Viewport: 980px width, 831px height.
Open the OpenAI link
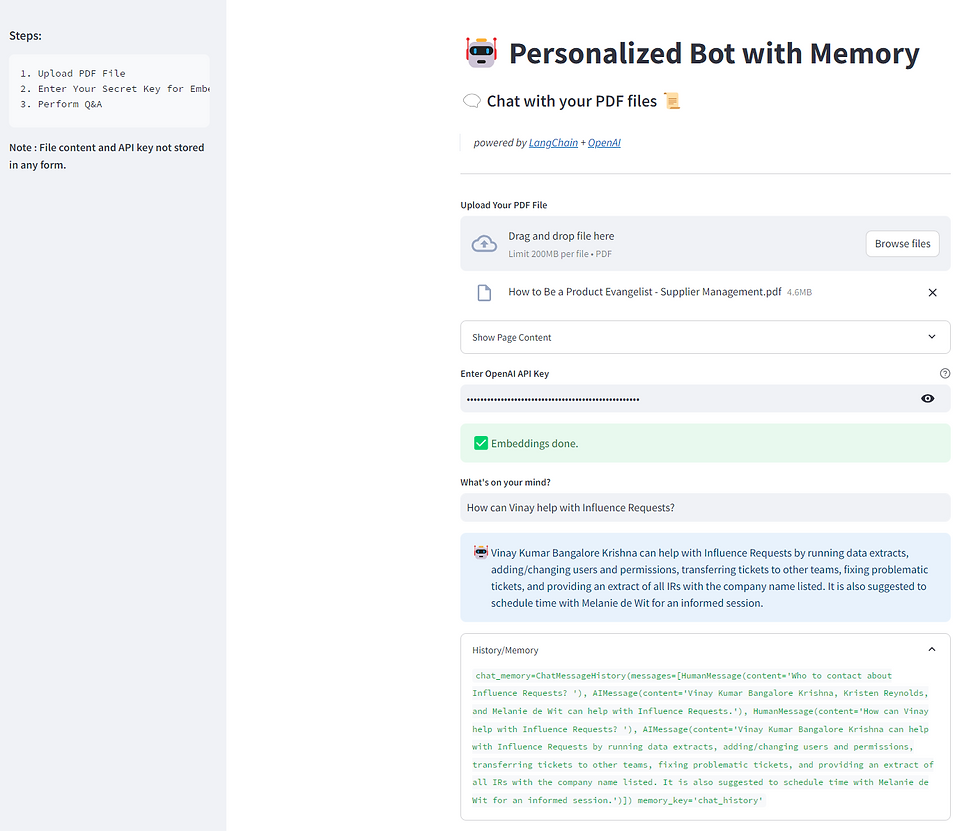(x=604, y=142)
